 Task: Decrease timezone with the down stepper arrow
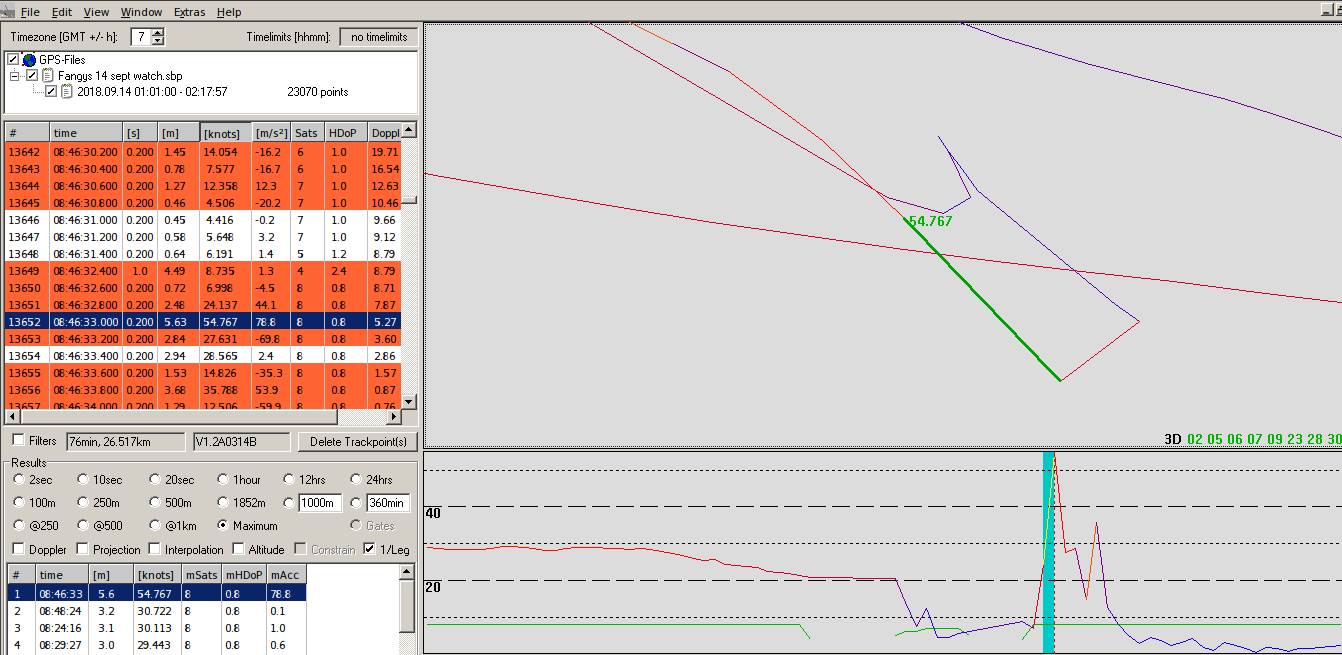[158, 41]
